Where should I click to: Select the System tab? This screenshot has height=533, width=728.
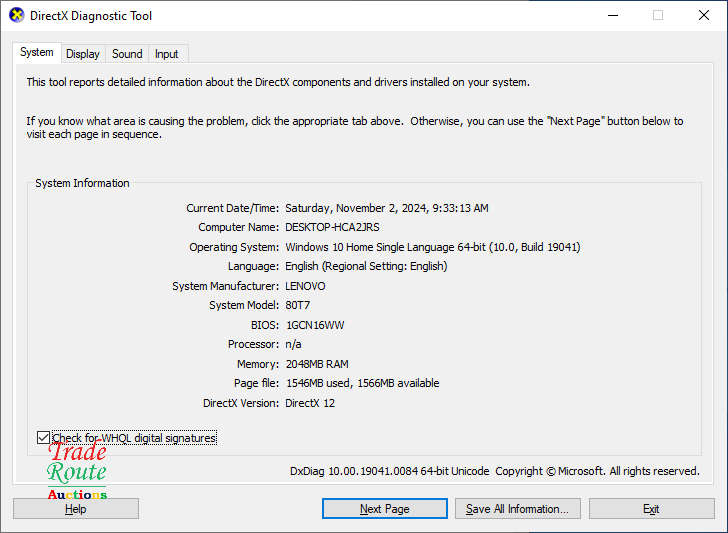point(37,53)
